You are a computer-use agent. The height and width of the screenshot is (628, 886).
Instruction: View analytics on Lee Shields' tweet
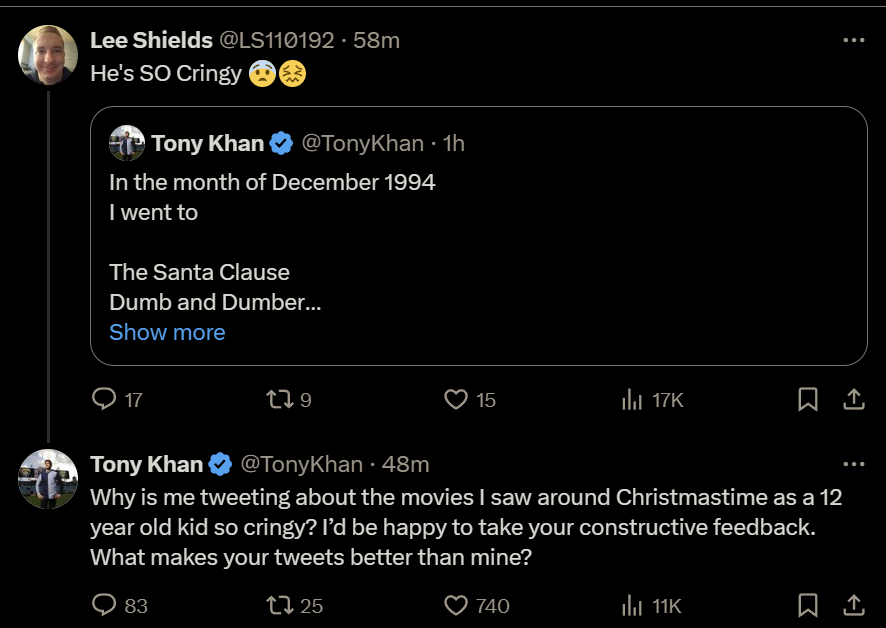[632, 400]
